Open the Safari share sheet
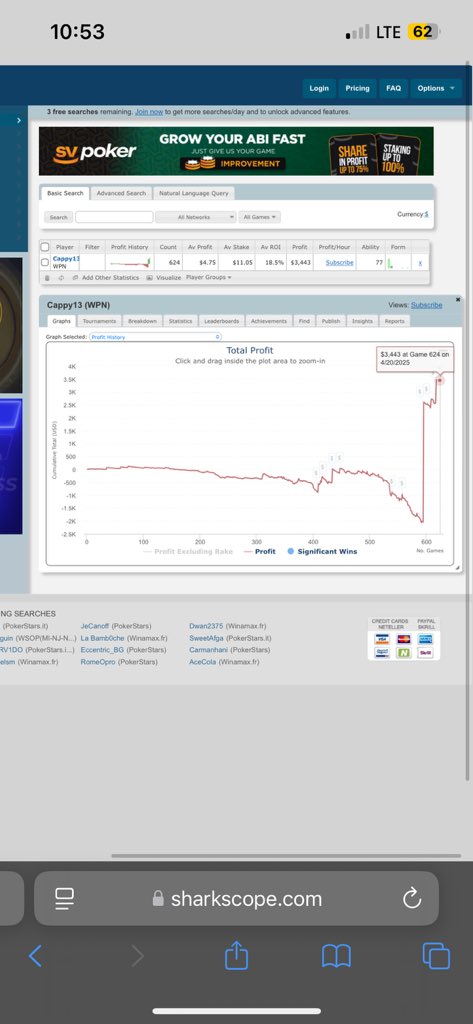Image resolution: width=473 pixels, height=1024 pixels. tap(236, 955)
